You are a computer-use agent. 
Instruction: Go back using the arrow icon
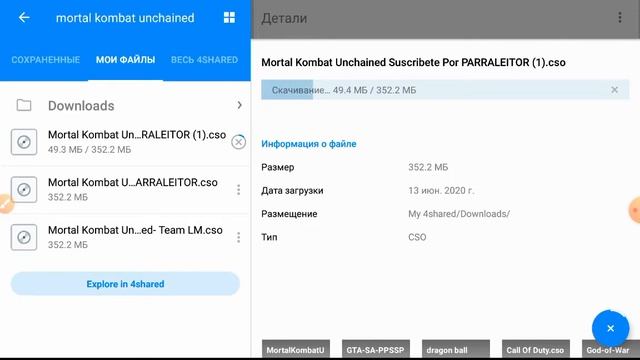pos(24,18)
